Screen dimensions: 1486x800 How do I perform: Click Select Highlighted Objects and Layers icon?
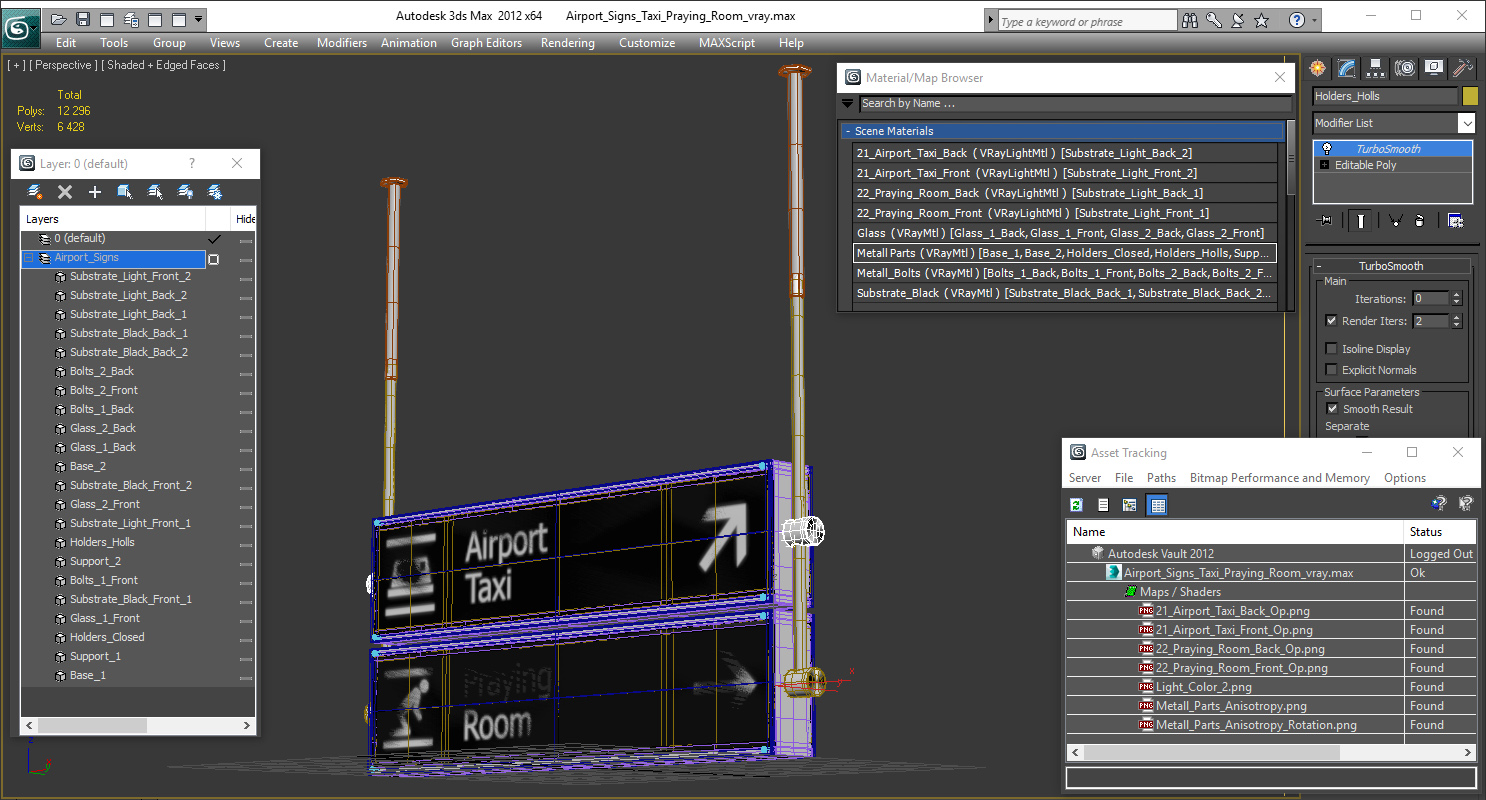pyautogui.click(x=125, y=192)
